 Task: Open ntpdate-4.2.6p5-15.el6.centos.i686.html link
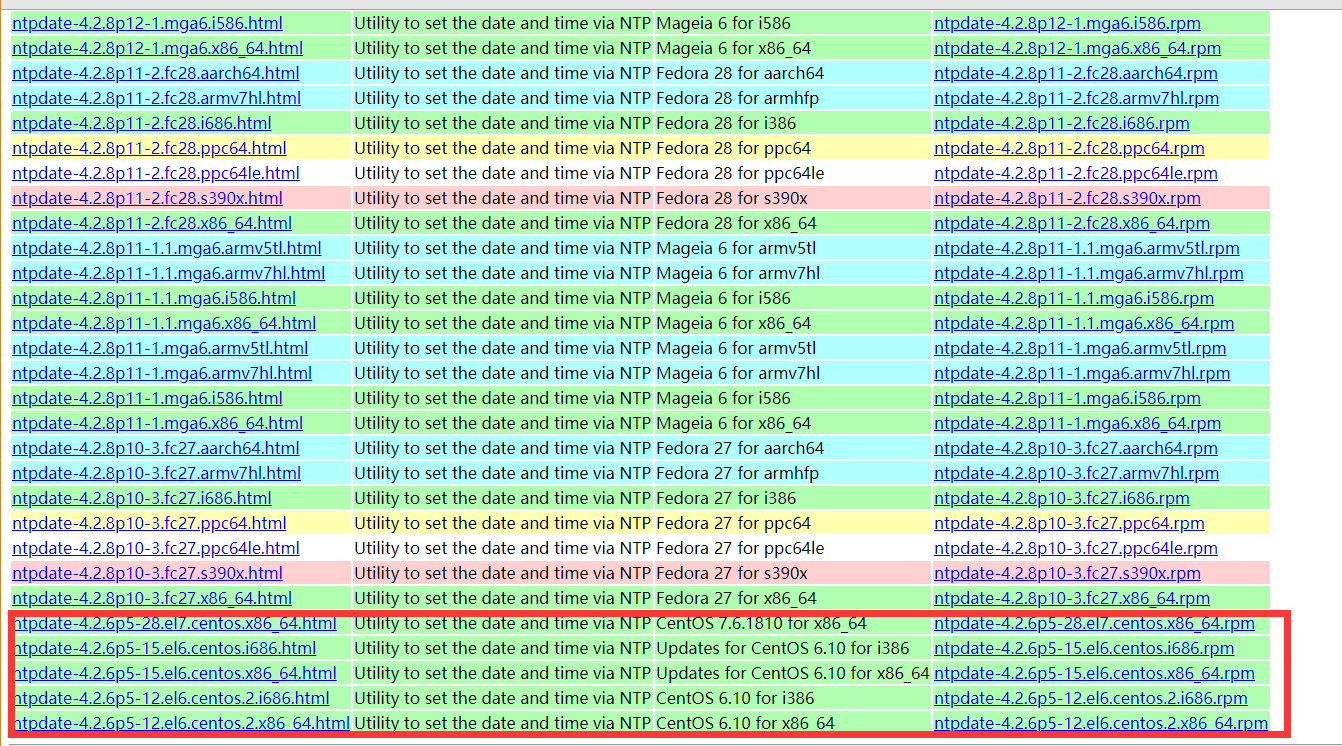coord(165,648)
